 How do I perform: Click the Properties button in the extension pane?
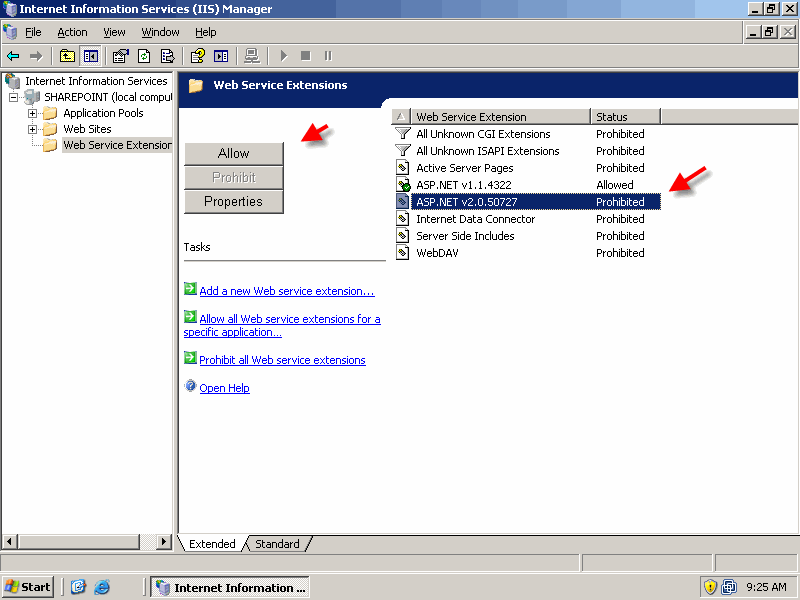click(x=234, y=202)
